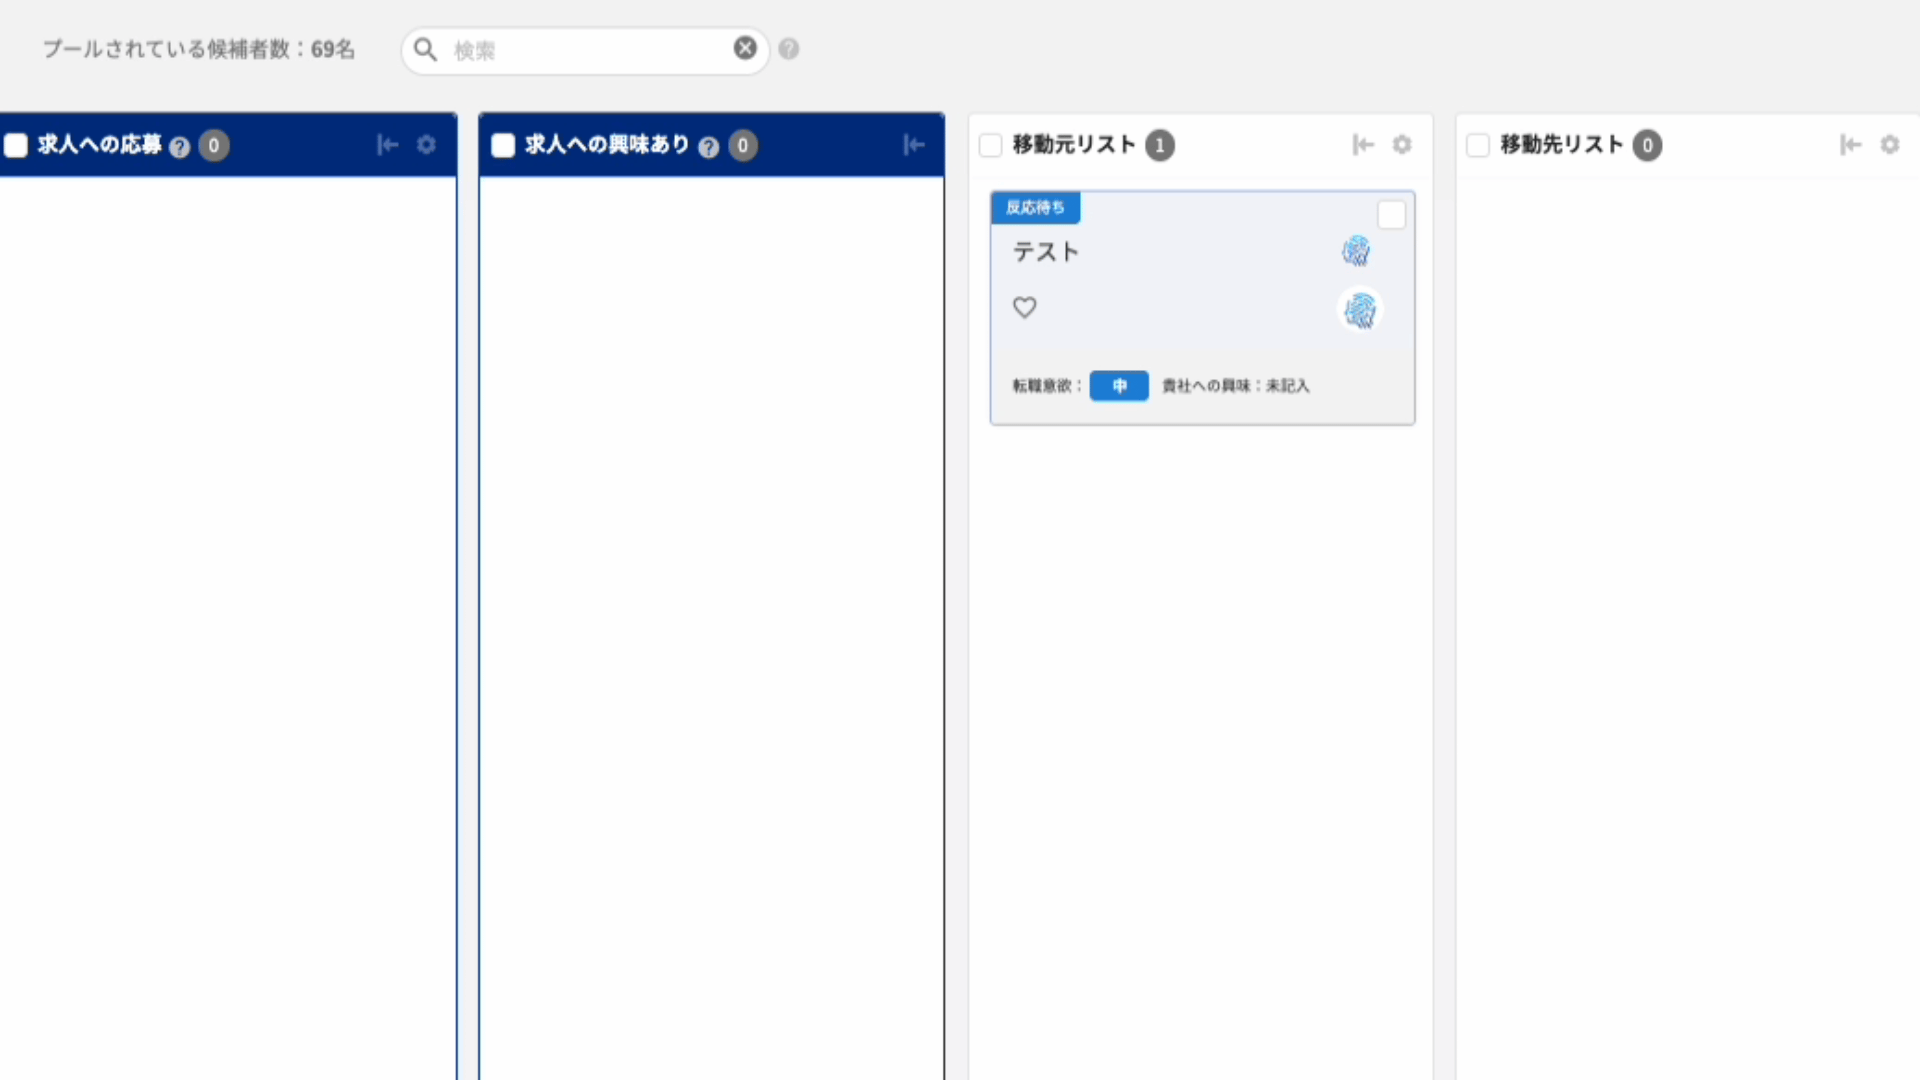Screen dimensions: 1920x1080
Task: Click the 移動先リスト count badge 0
Action: pyautogui.click(x=1647, y=146)
